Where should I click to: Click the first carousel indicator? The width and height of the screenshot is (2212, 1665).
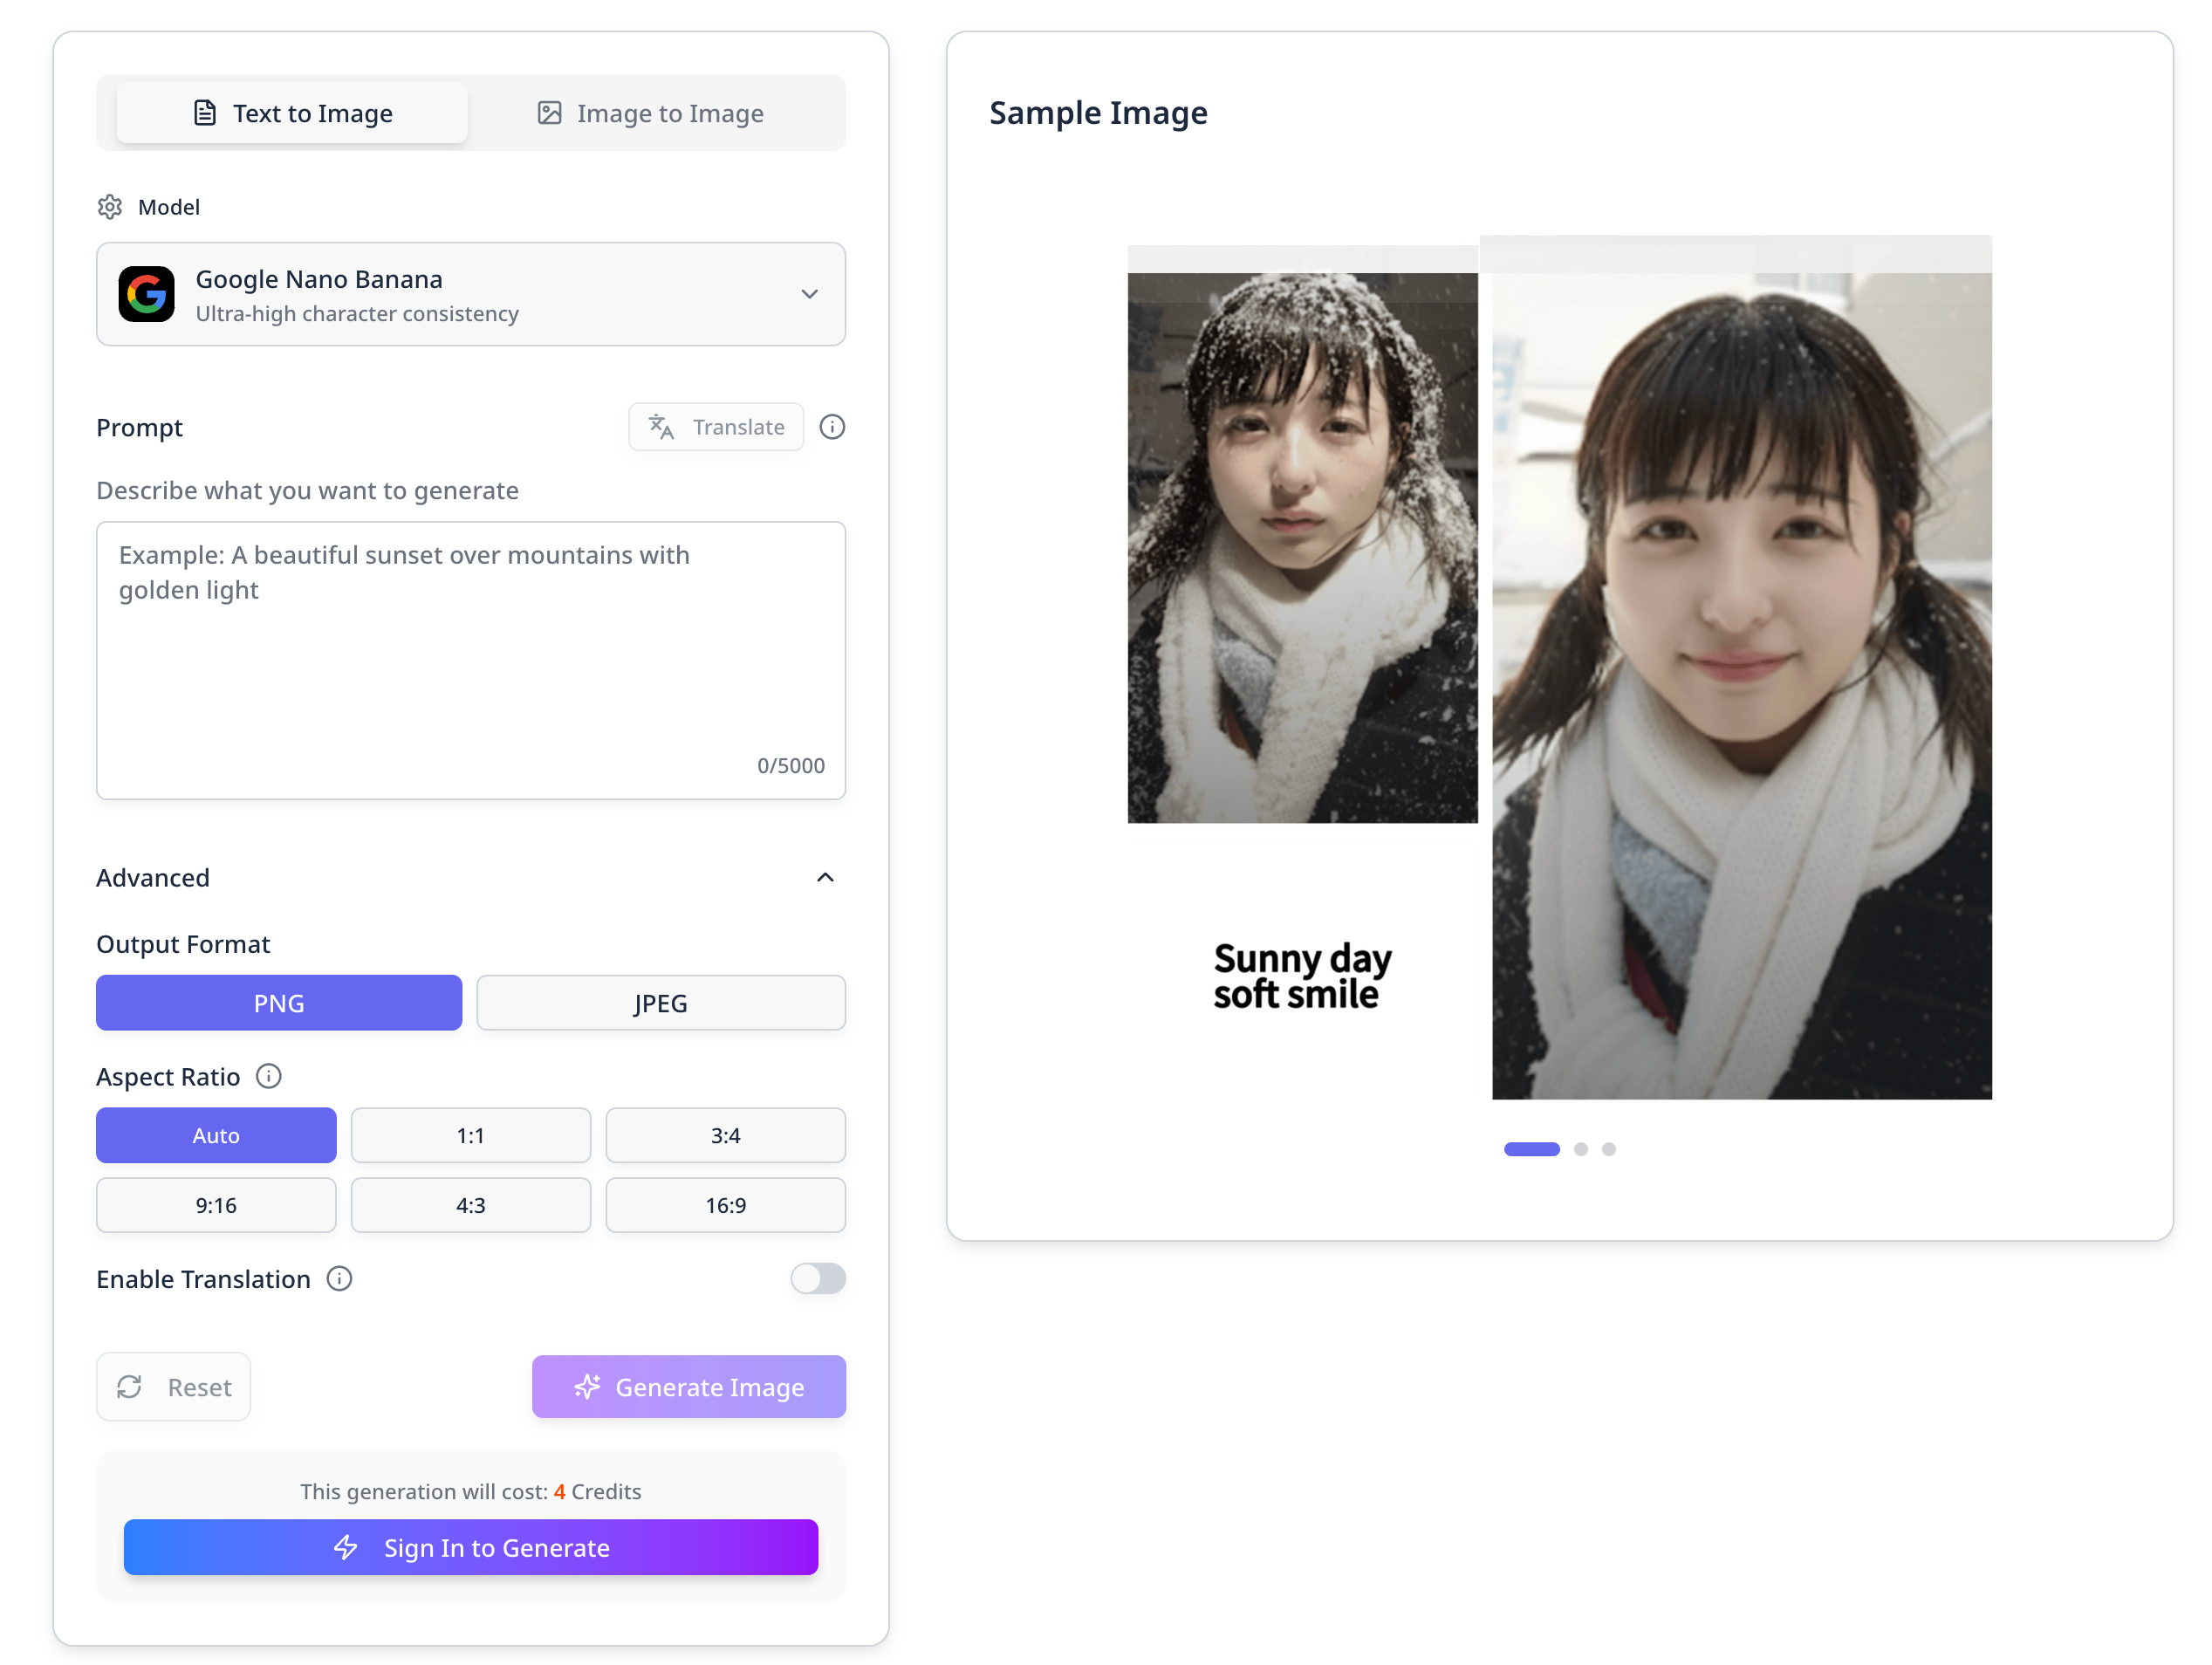pyautogui.click(x=1532, y=1149)
